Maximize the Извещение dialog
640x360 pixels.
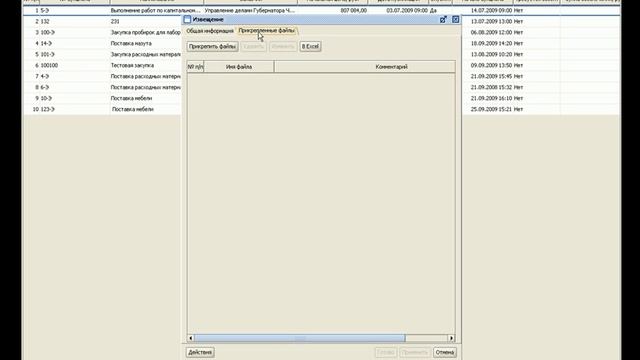coord(443,19)
